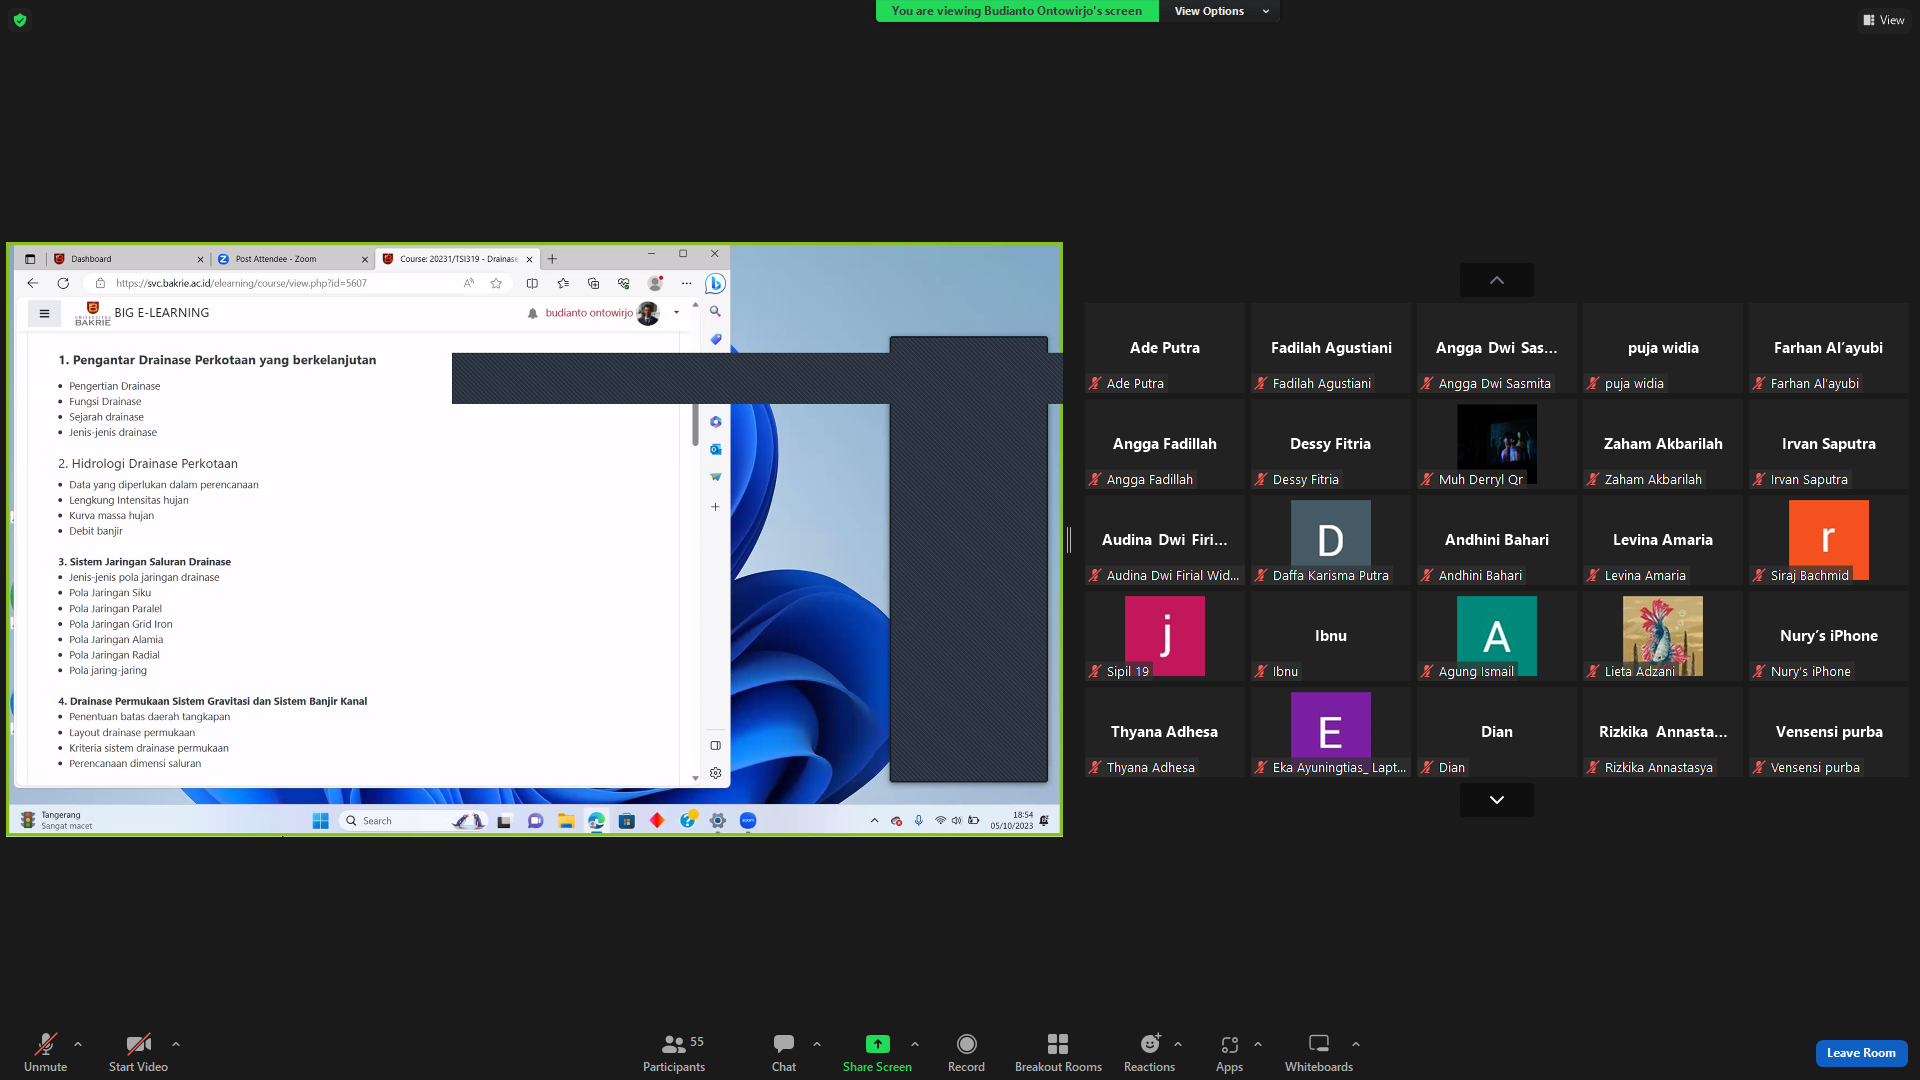Show next page of participant gallery
Viewport: 1920px width, 1080px height.
(1497, 800)
